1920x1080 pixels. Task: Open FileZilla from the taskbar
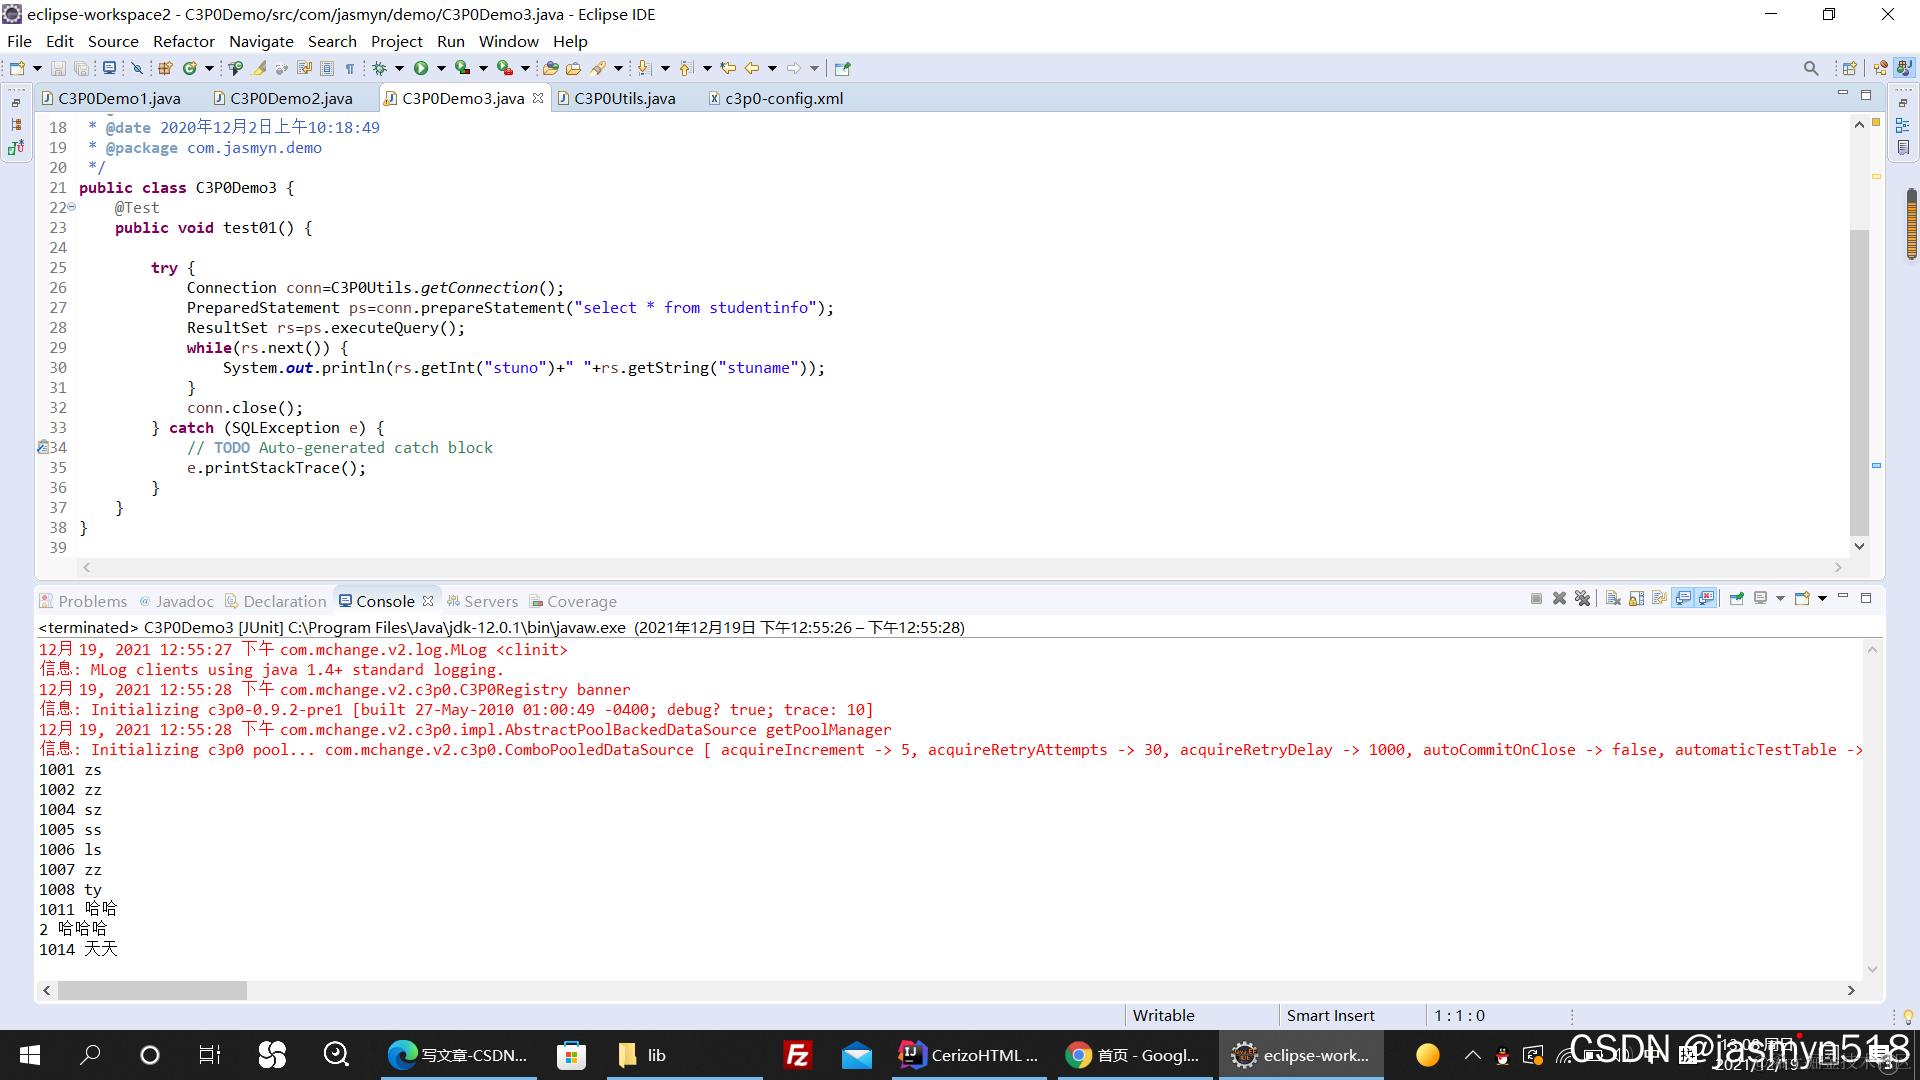coord(797,1055)
